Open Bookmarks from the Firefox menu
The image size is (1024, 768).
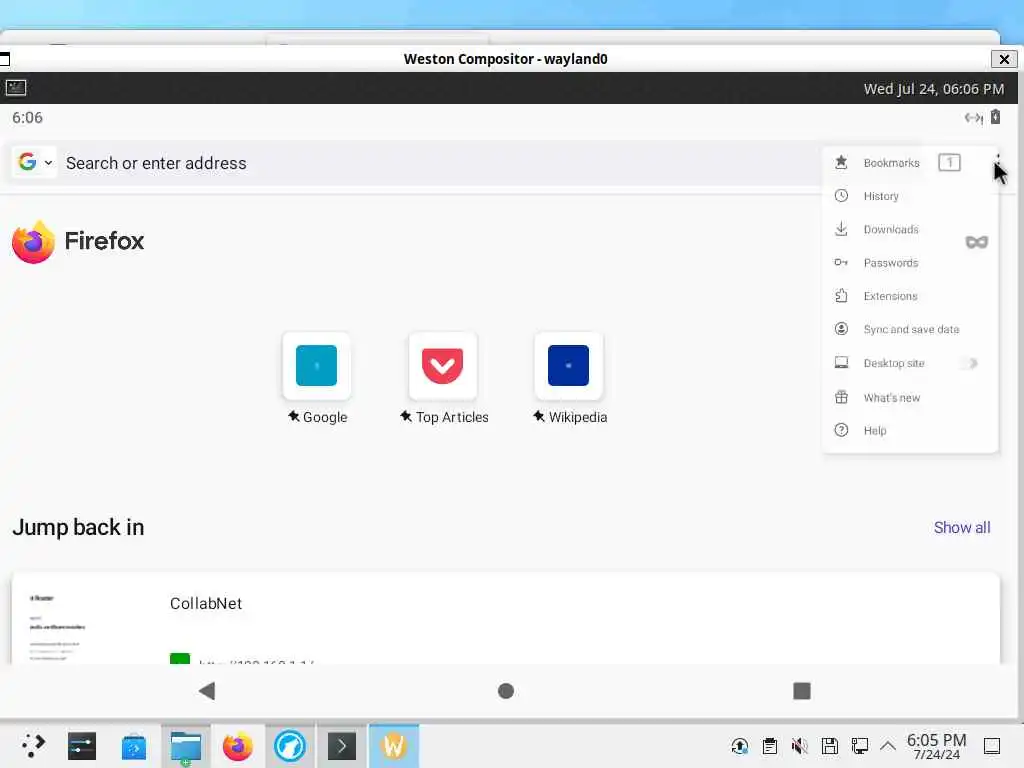point(891,163)
